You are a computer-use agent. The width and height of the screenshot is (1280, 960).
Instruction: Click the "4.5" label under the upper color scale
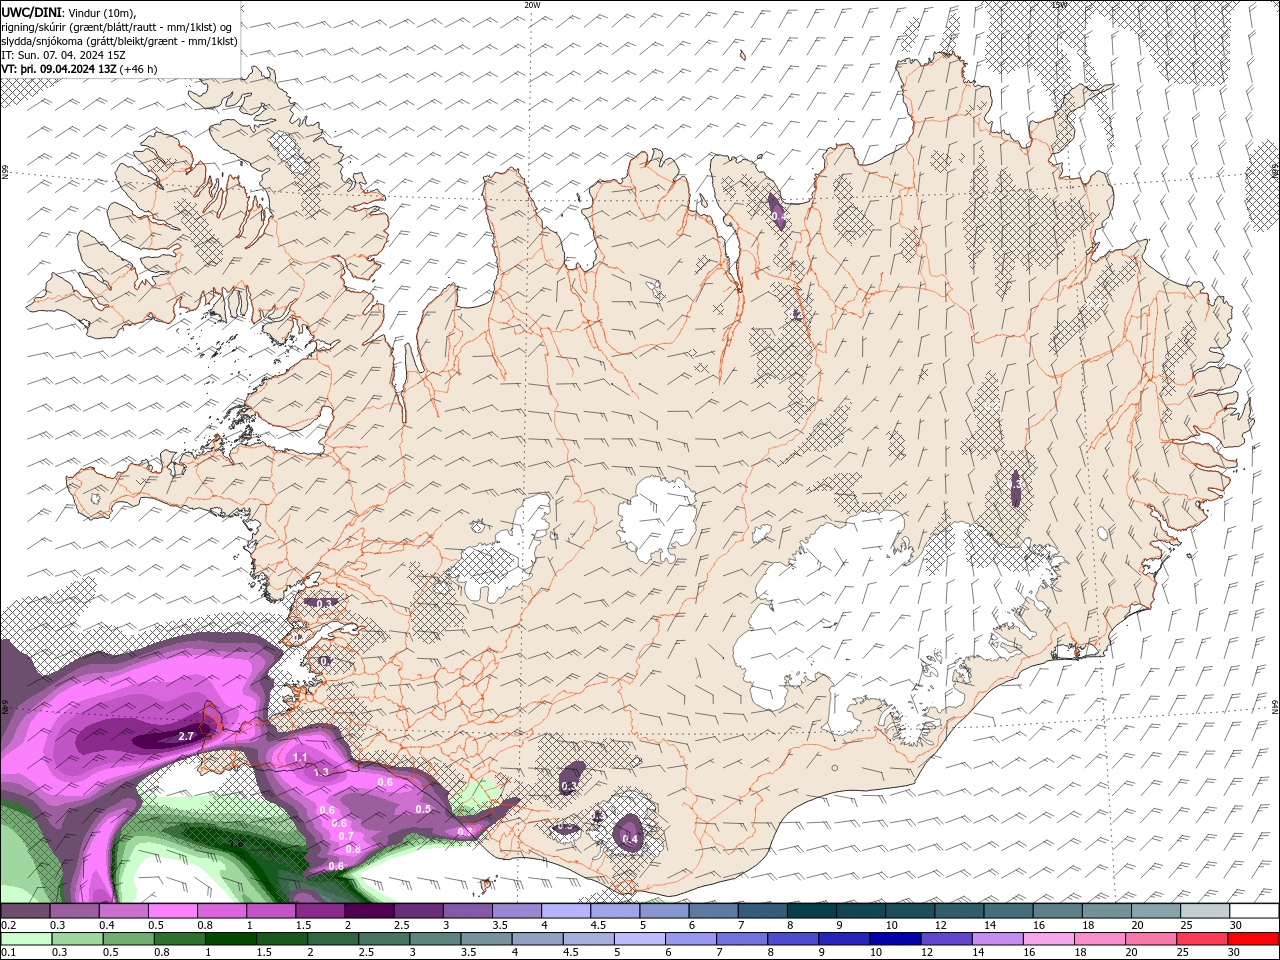click(598, 925)
